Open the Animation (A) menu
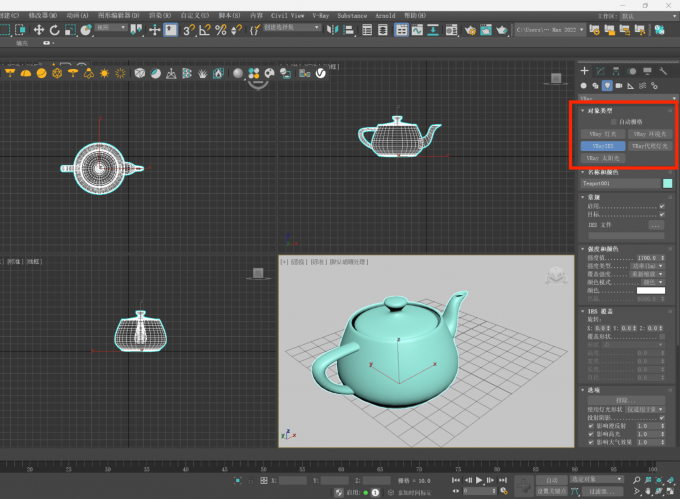This screenshot has height=499, width=680. [x=77, y=16]
